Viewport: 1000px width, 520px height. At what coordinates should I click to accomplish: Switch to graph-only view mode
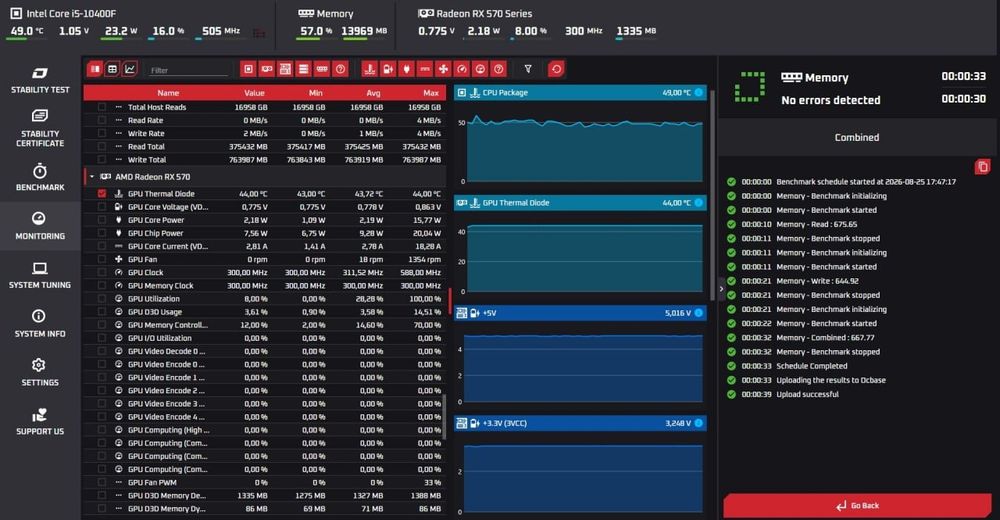coord(130,69)
